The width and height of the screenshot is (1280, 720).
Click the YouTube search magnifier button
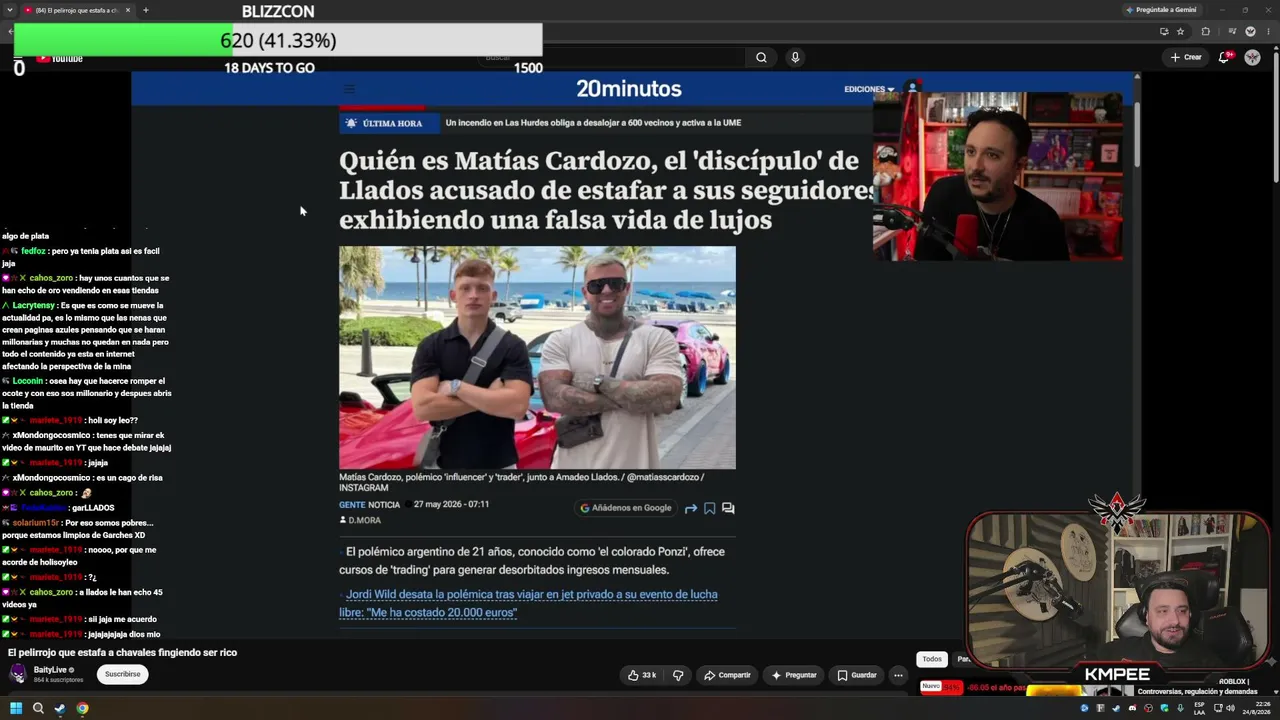click(x=761, y=57)
